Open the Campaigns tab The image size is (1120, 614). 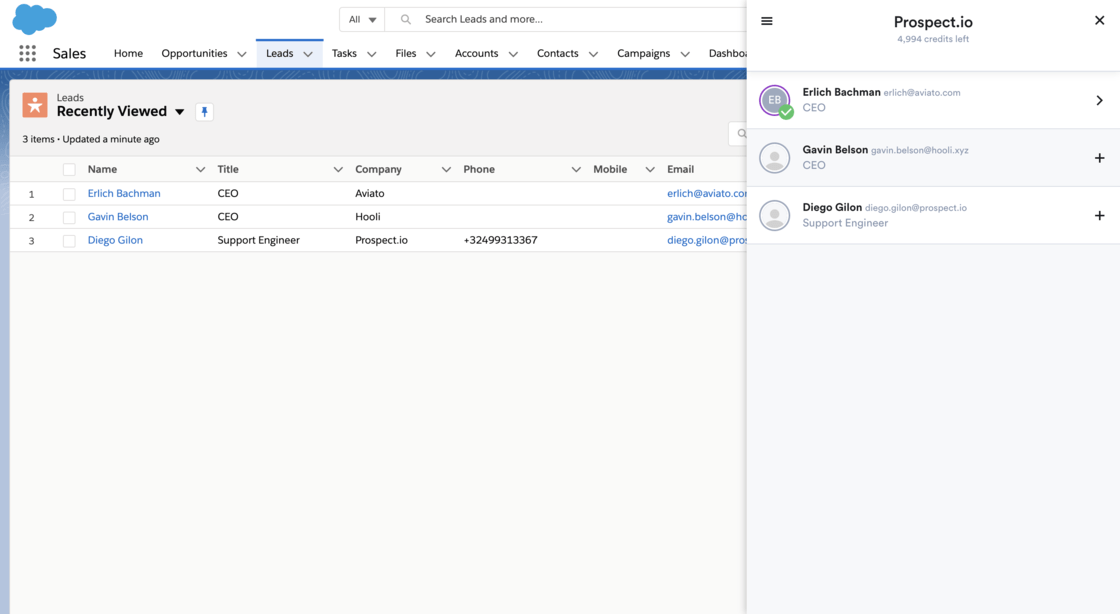644,54
